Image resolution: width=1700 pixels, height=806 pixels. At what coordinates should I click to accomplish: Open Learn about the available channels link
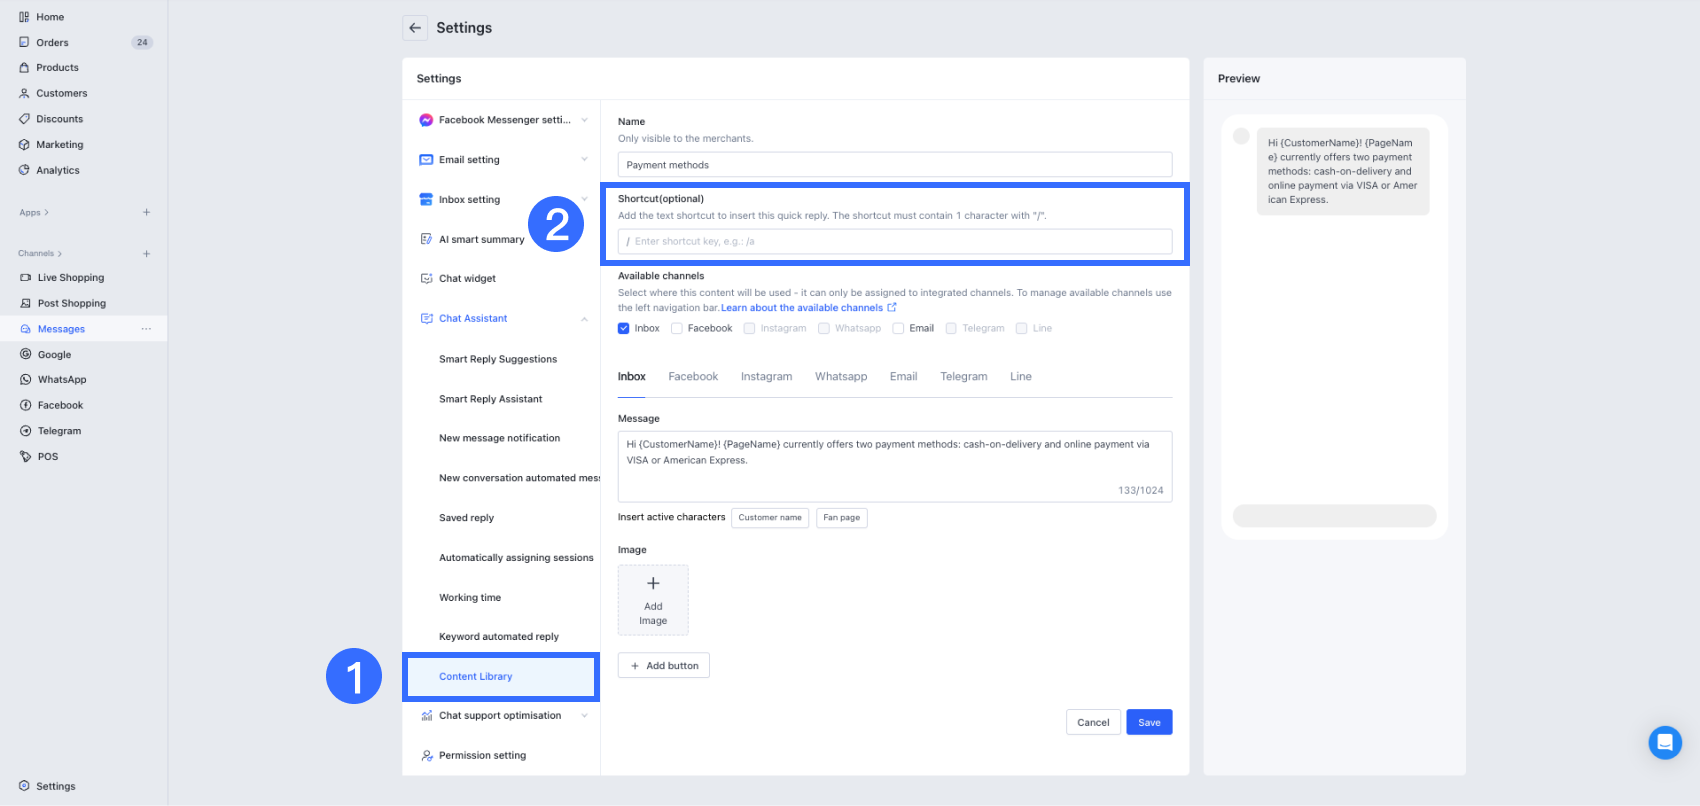tap(802, 308)
